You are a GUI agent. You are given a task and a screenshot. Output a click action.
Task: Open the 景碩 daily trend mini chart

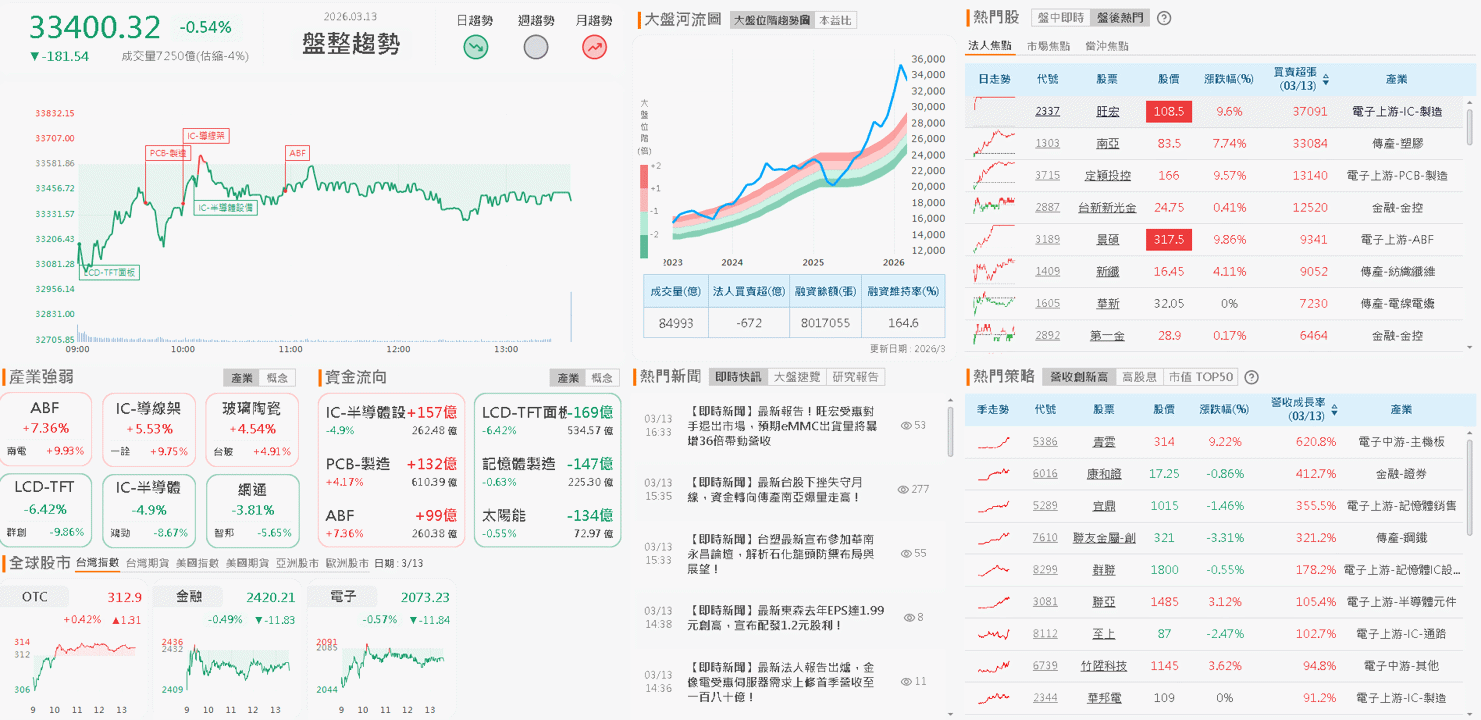994,239
